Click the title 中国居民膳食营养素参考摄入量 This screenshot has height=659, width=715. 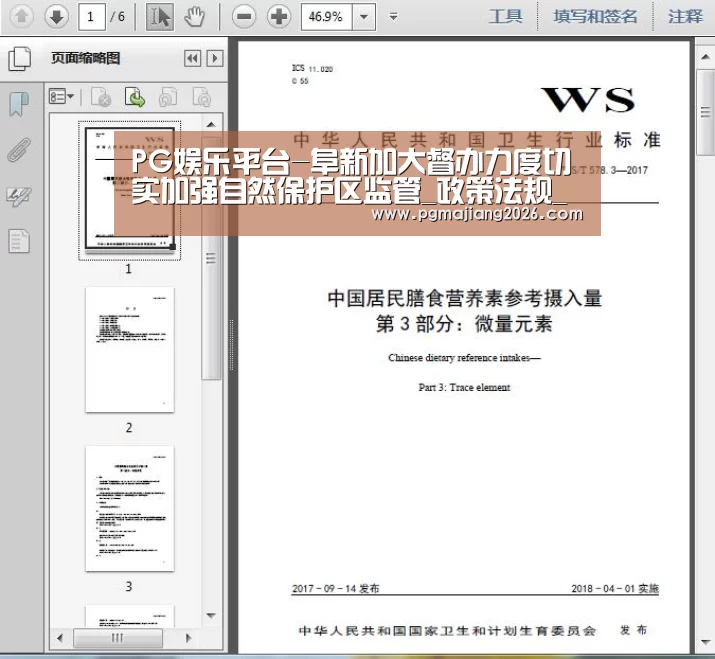pos(465,298)
